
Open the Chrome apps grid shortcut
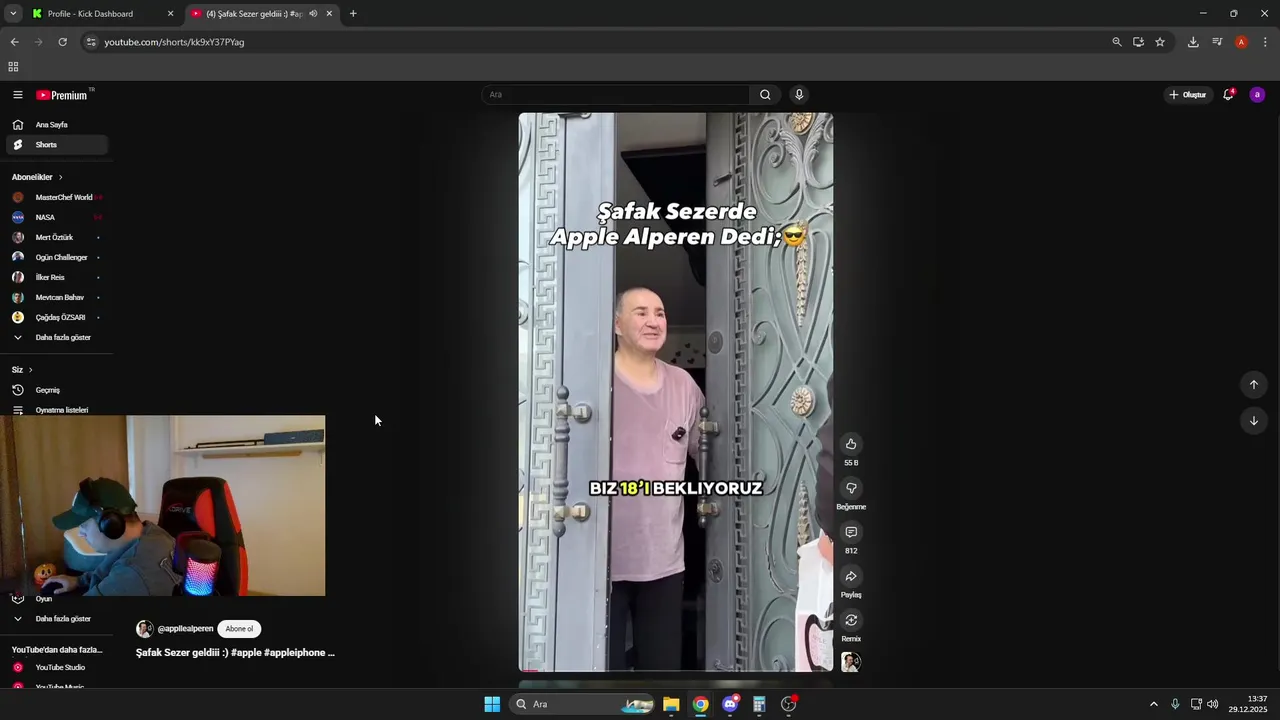[13, 67]
